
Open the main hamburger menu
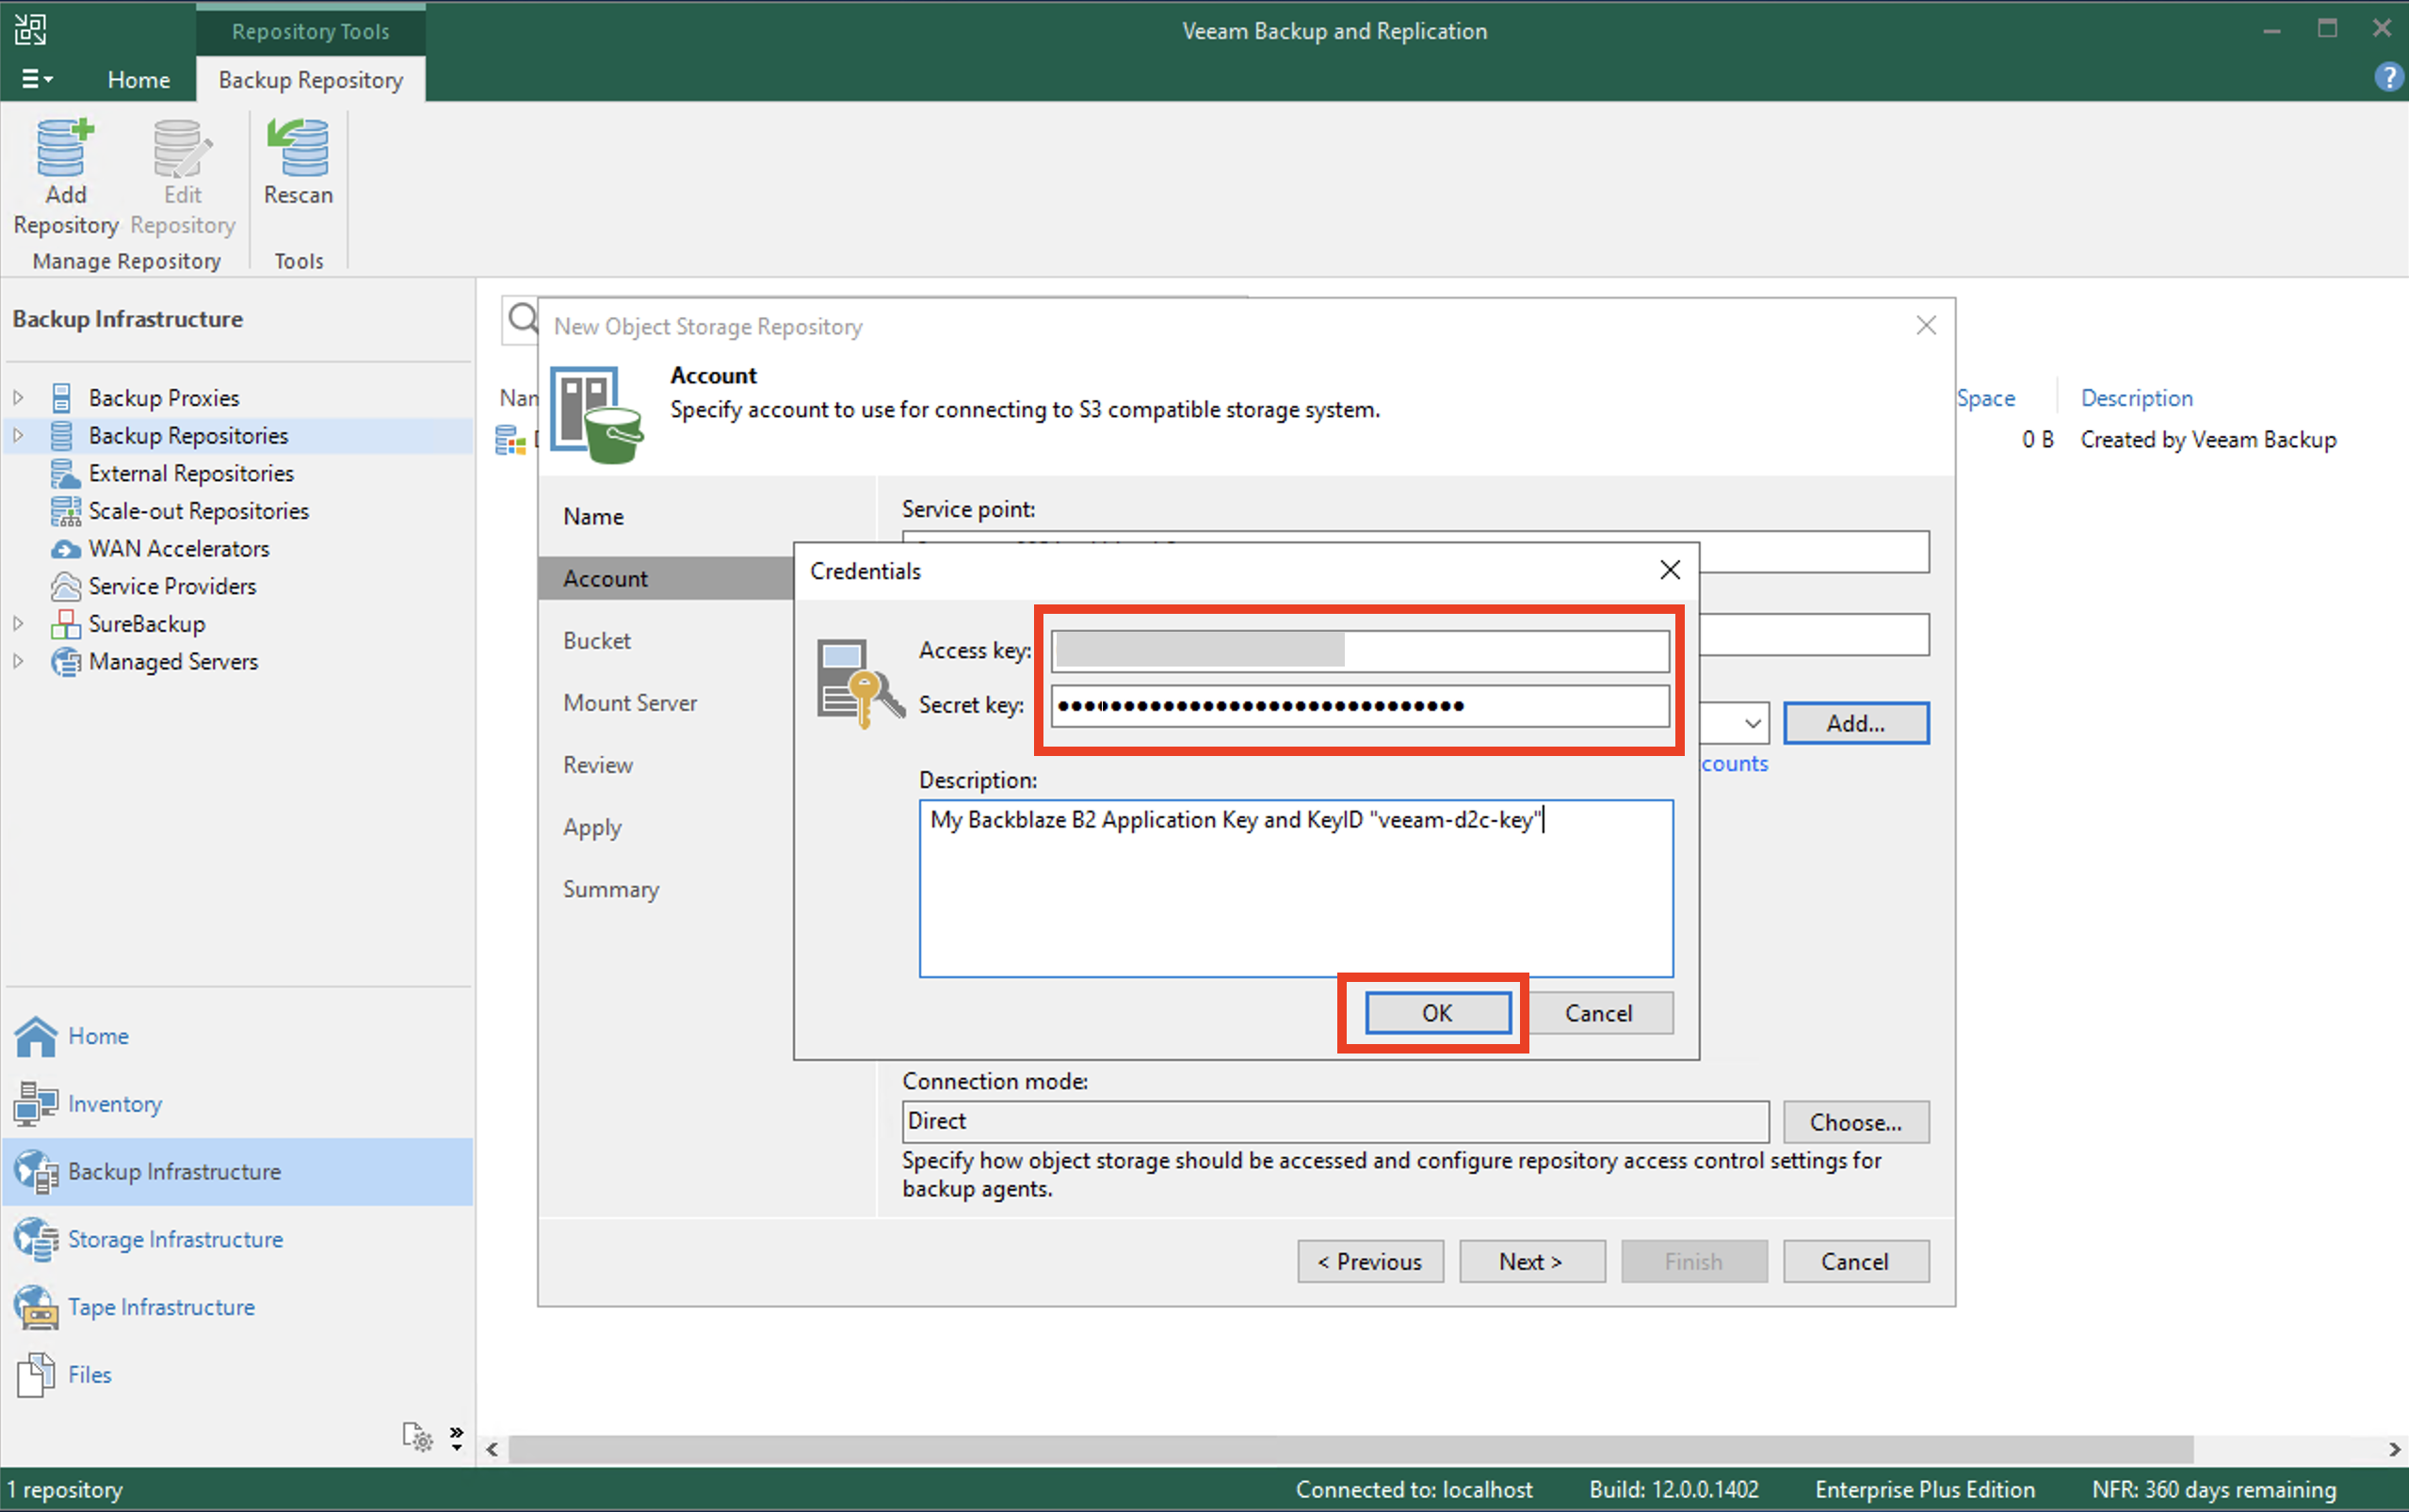tap(36, 79)
